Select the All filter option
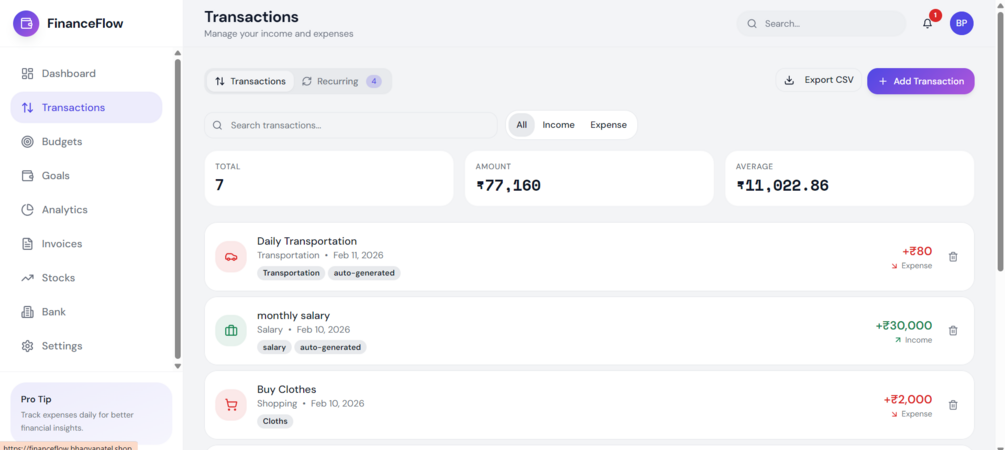Screen dimensions: 1005x450 pos(521,125)
